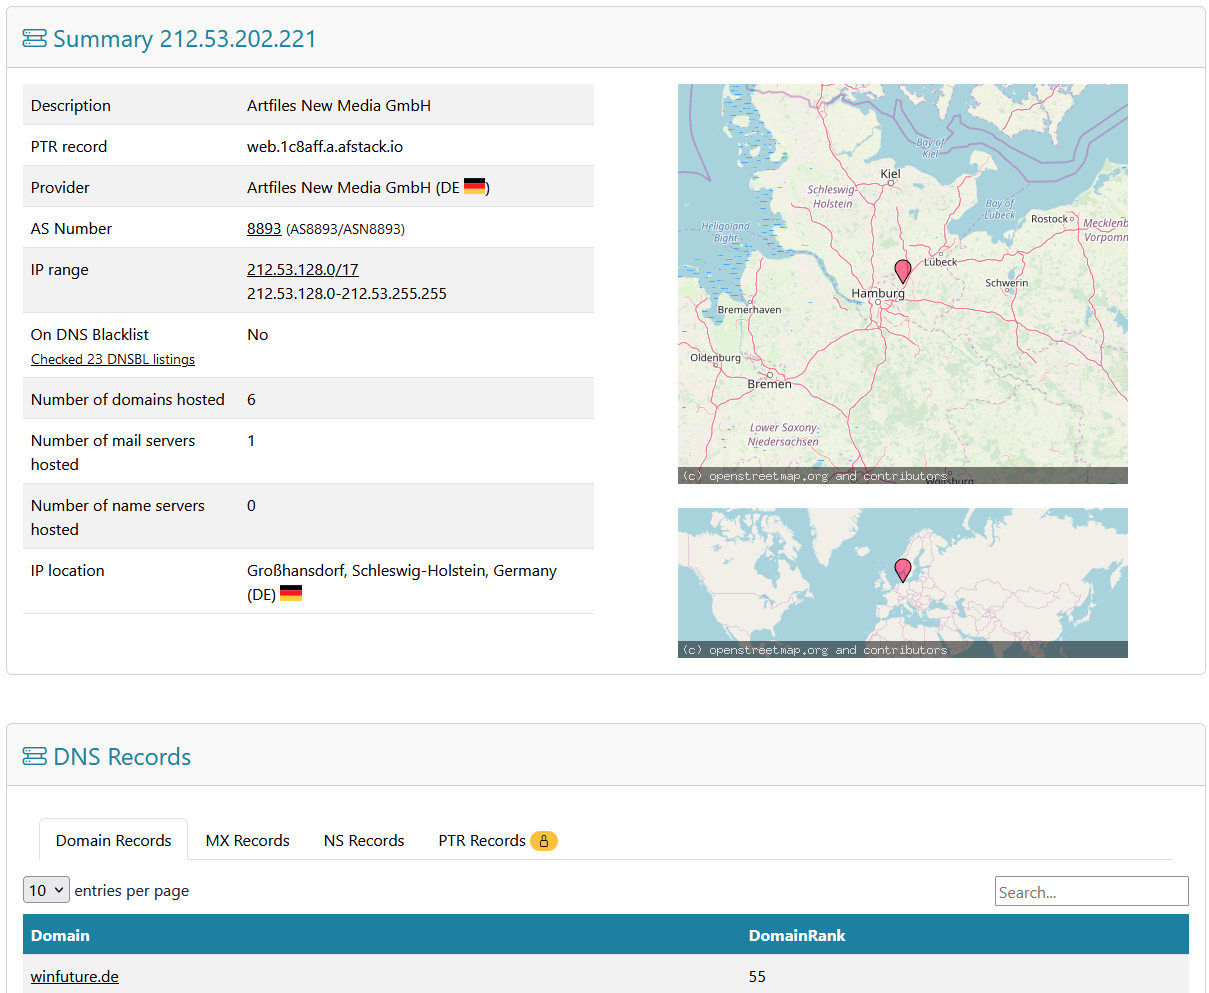Focus the Search input field

[1092, 891]
